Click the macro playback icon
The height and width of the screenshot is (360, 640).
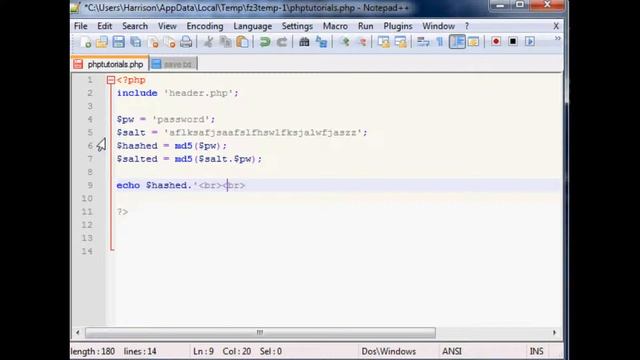click(530, 42)
